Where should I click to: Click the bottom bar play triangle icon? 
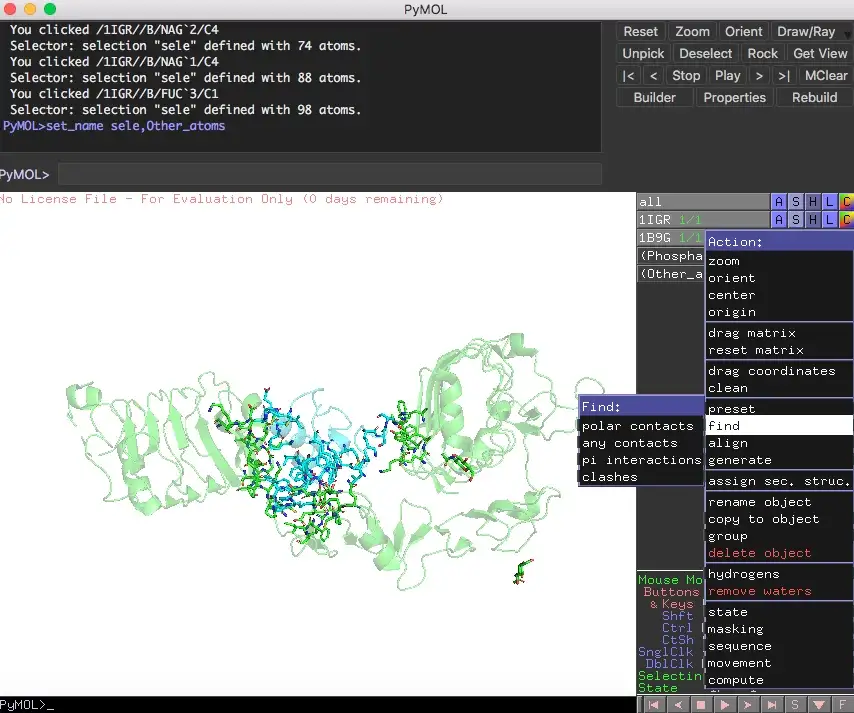click(x=725, y=705)
